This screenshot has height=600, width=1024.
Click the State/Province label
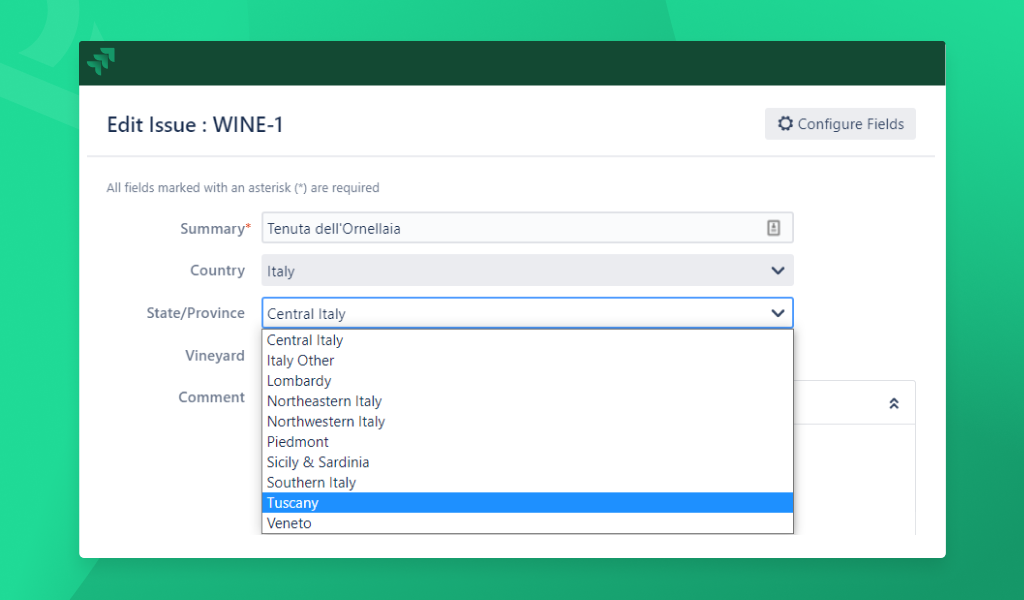point(195,313)
